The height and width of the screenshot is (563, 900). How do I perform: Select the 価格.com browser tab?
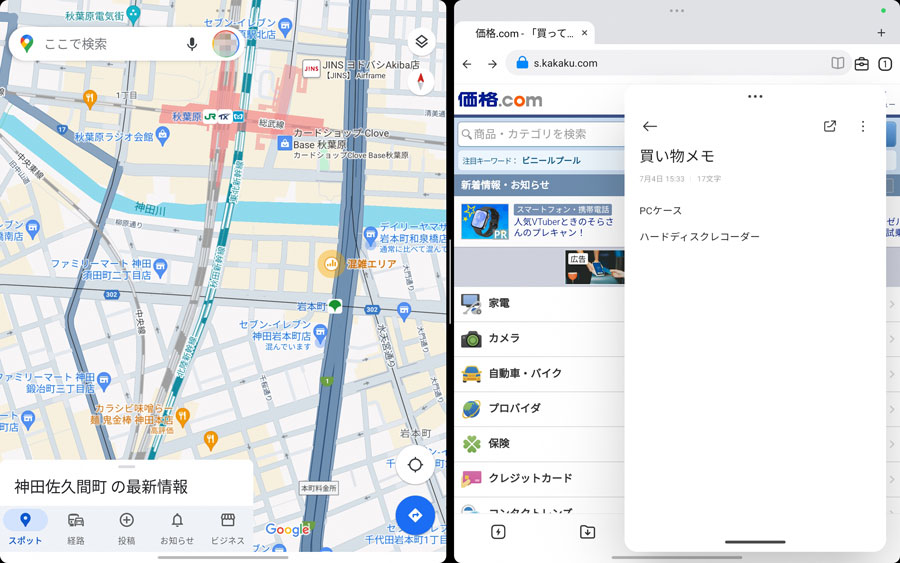[525, 33]
